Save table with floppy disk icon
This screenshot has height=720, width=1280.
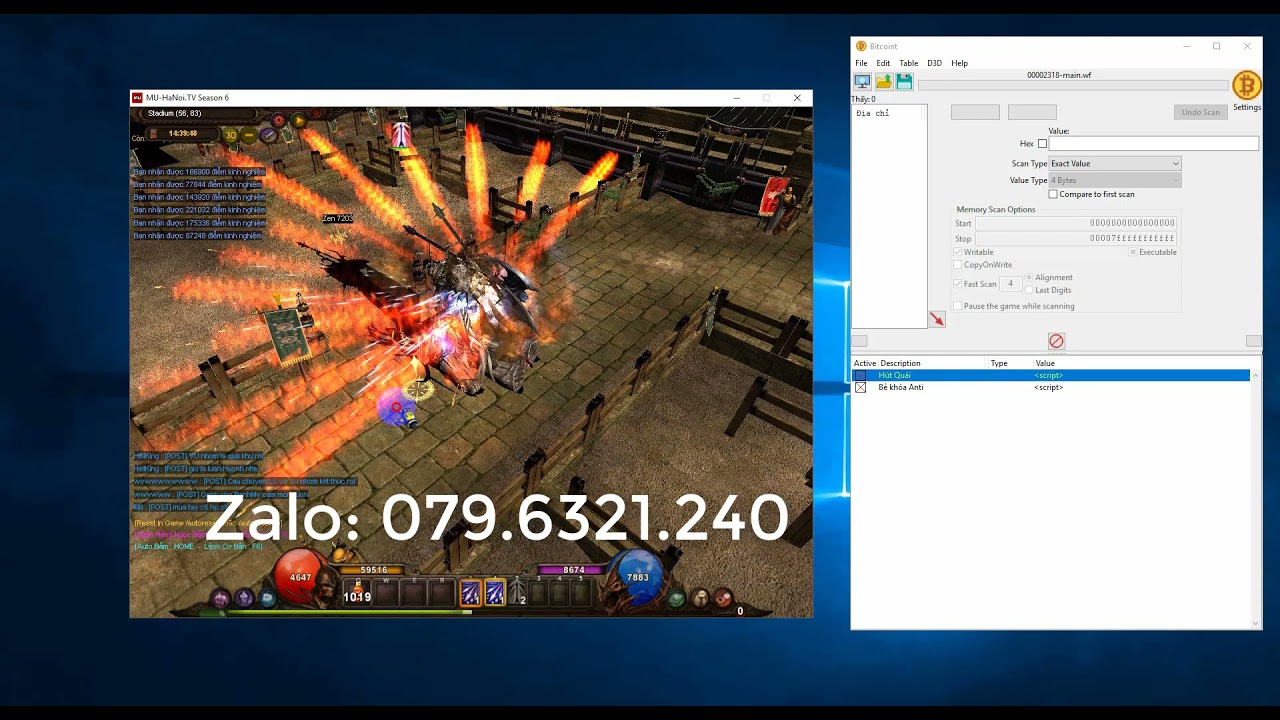[904, 81]
